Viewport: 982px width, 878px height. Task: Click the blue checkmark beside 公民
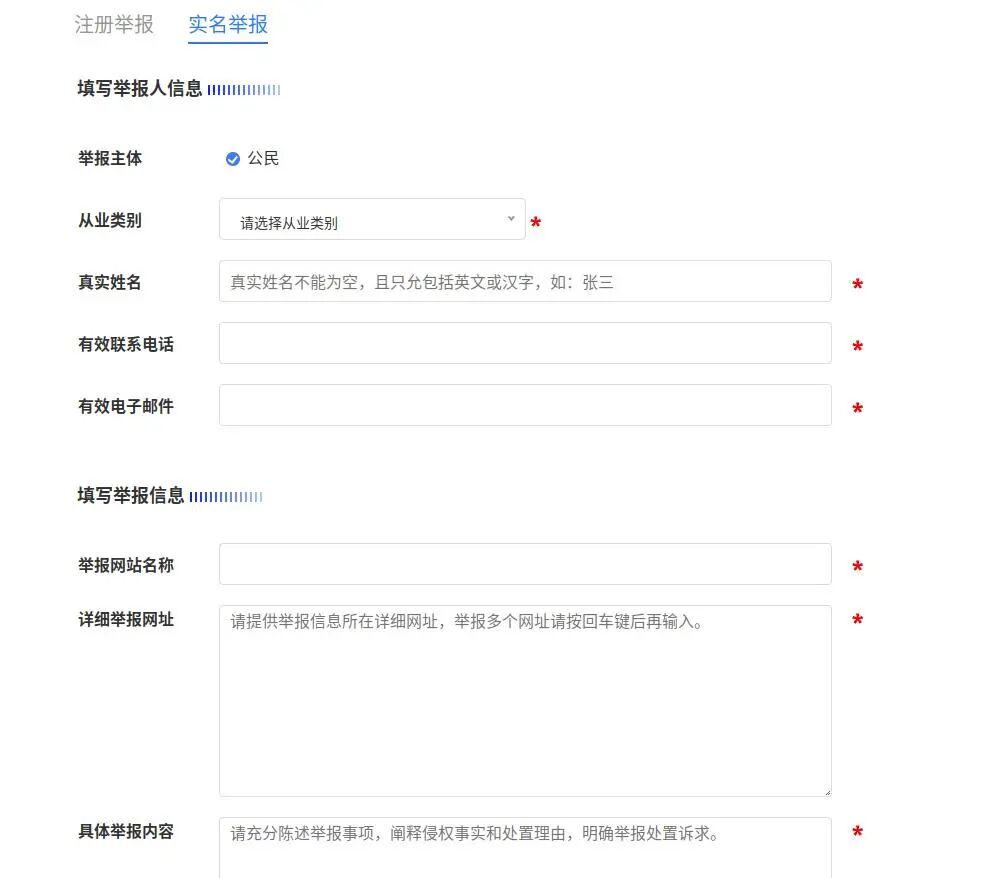tap(233, 158)
